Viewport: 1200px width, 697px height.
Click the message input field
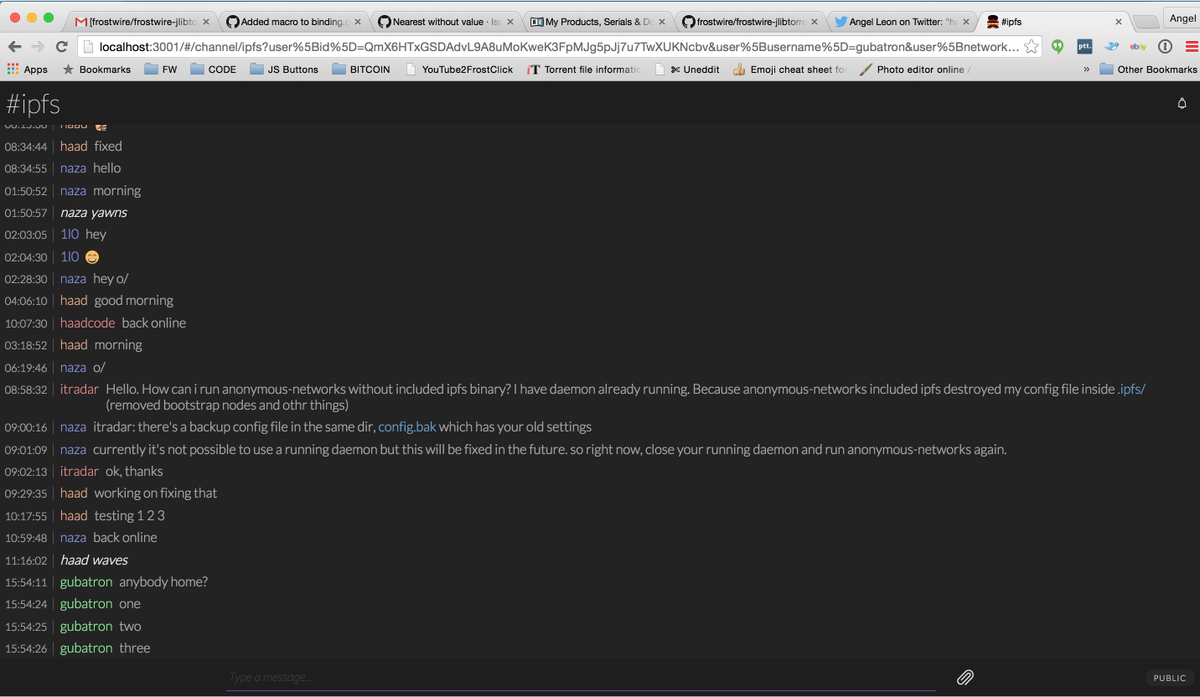tap(580, 677)
